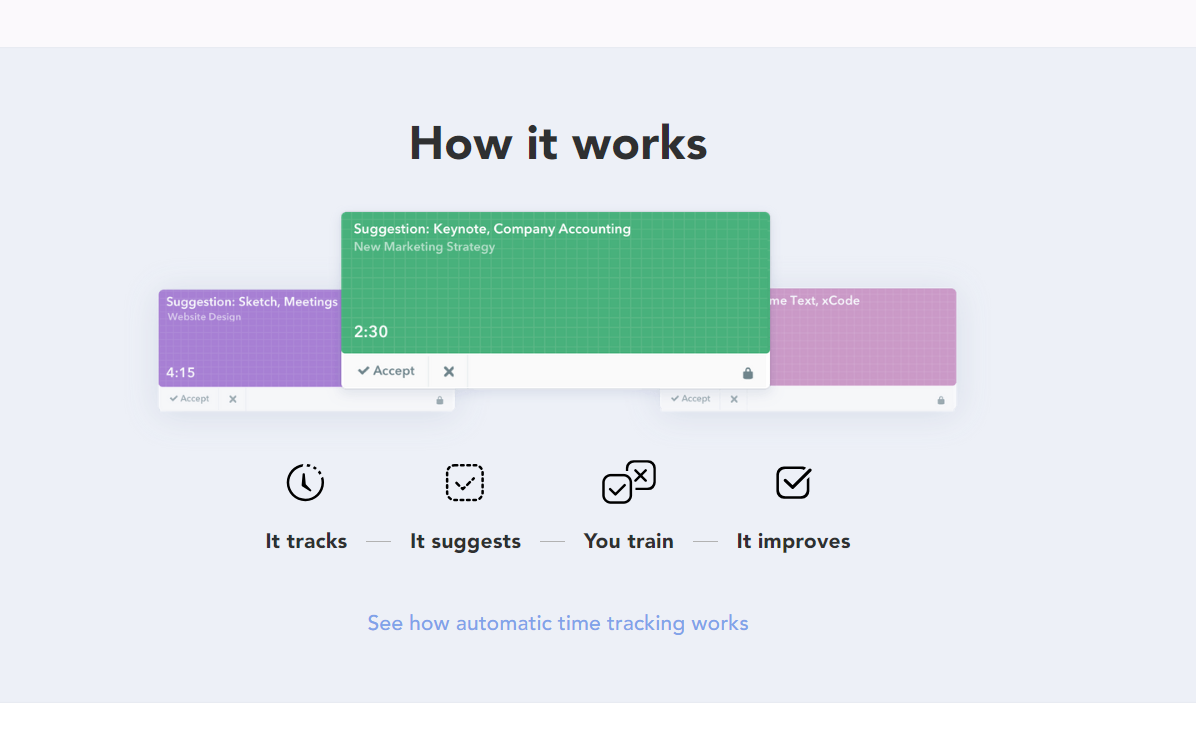Click the It tracks label
Screen dimensions: 1196x746
[x=306, y=541]
